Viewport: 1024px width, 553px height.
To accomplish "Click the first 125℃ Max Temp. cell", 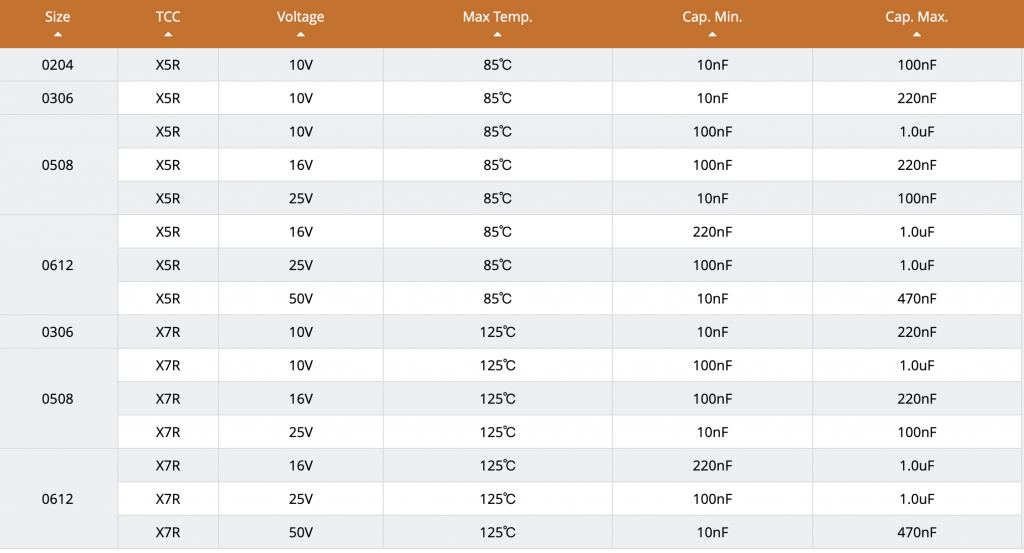I will [x=498, y=332].
